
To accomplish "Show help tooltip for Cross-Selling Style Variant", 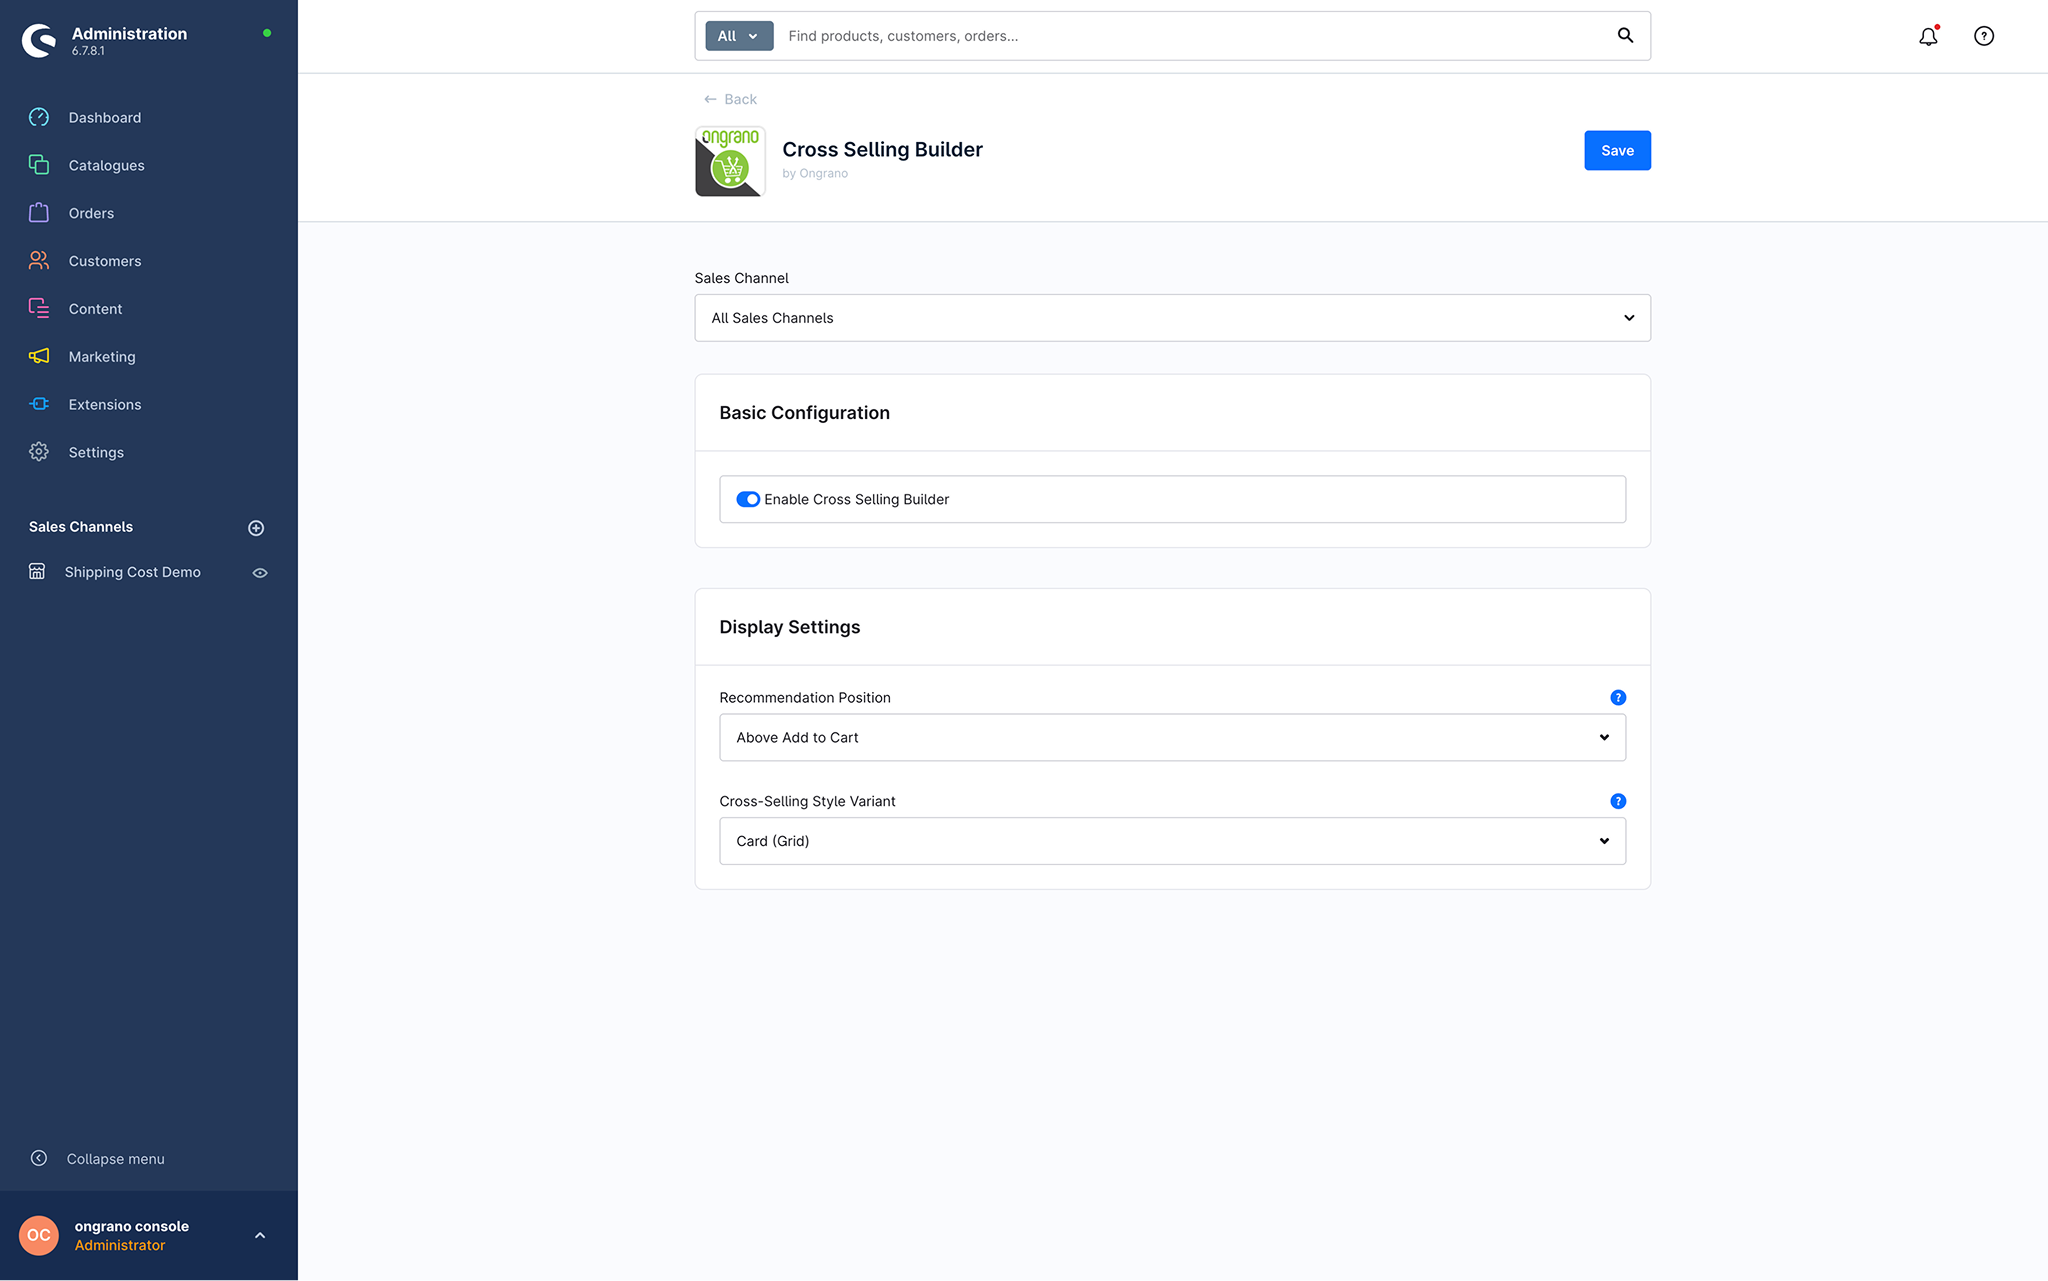I will click(x=1618, y=801).
